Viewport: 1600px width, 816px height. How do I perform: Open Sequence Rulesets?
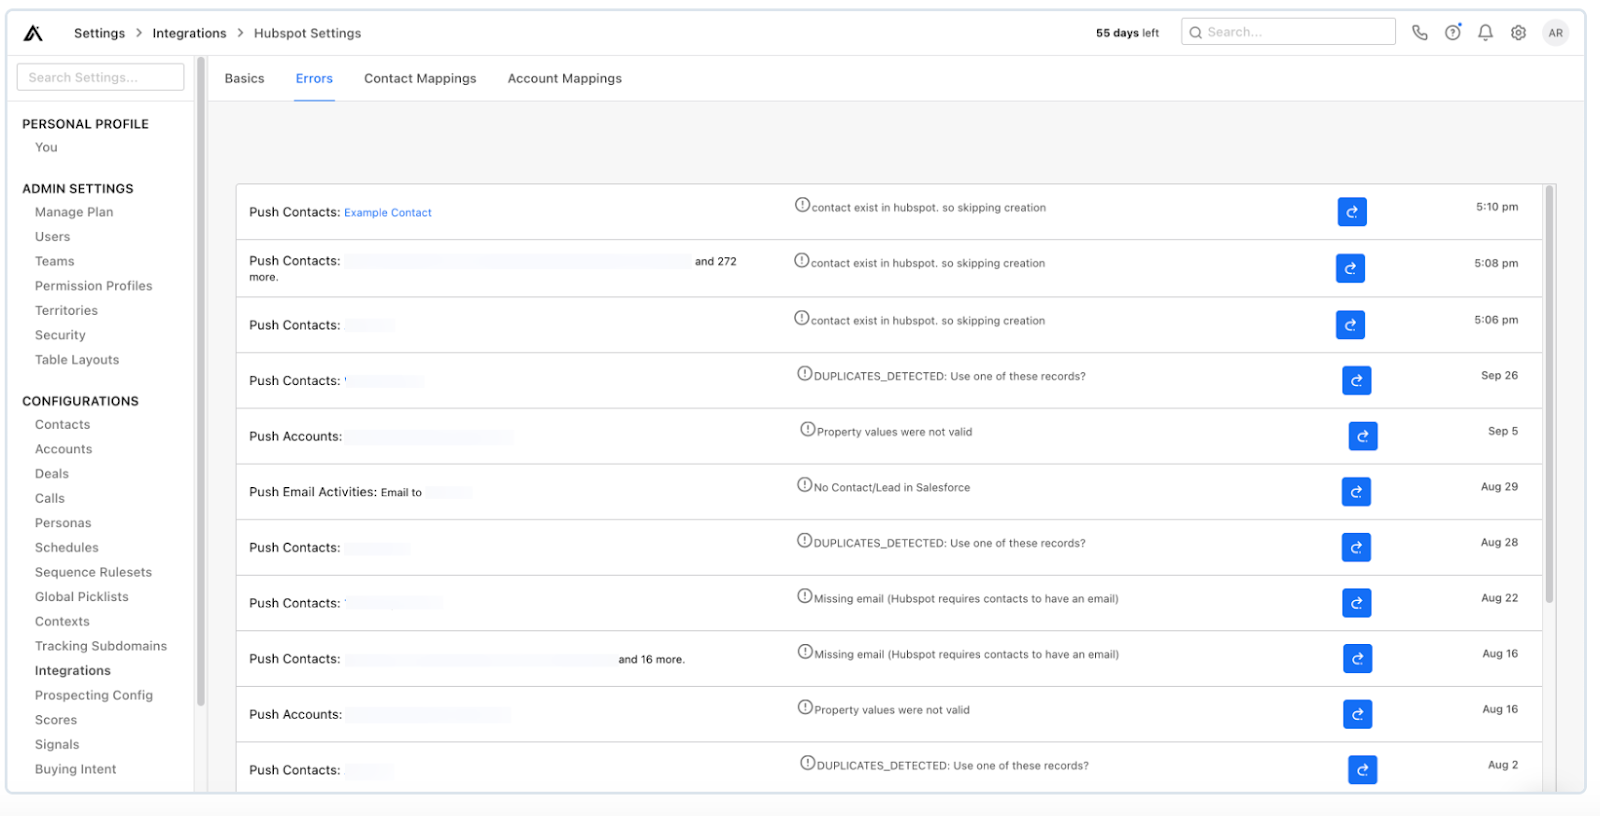click(93, 572)
